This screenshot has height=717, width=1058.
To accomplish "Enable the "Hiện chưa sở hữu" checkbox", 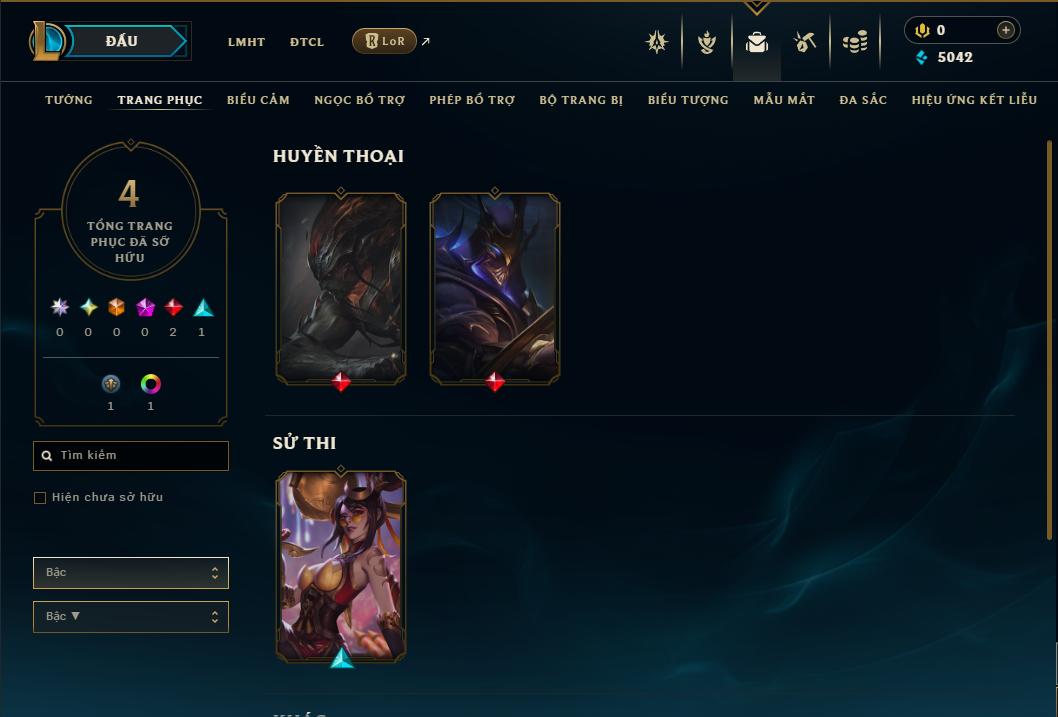I will (x=40, y=498).
